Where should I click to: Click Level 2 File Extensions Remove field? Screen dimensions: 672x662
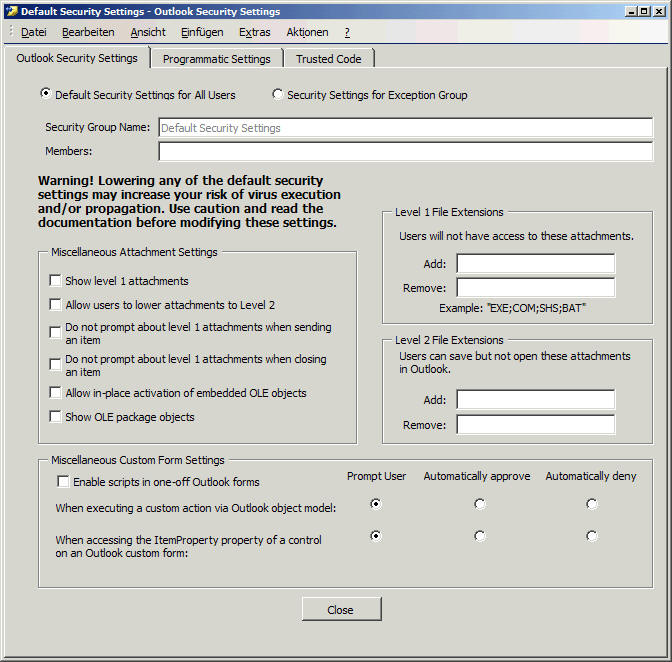(x=536, y=425)
